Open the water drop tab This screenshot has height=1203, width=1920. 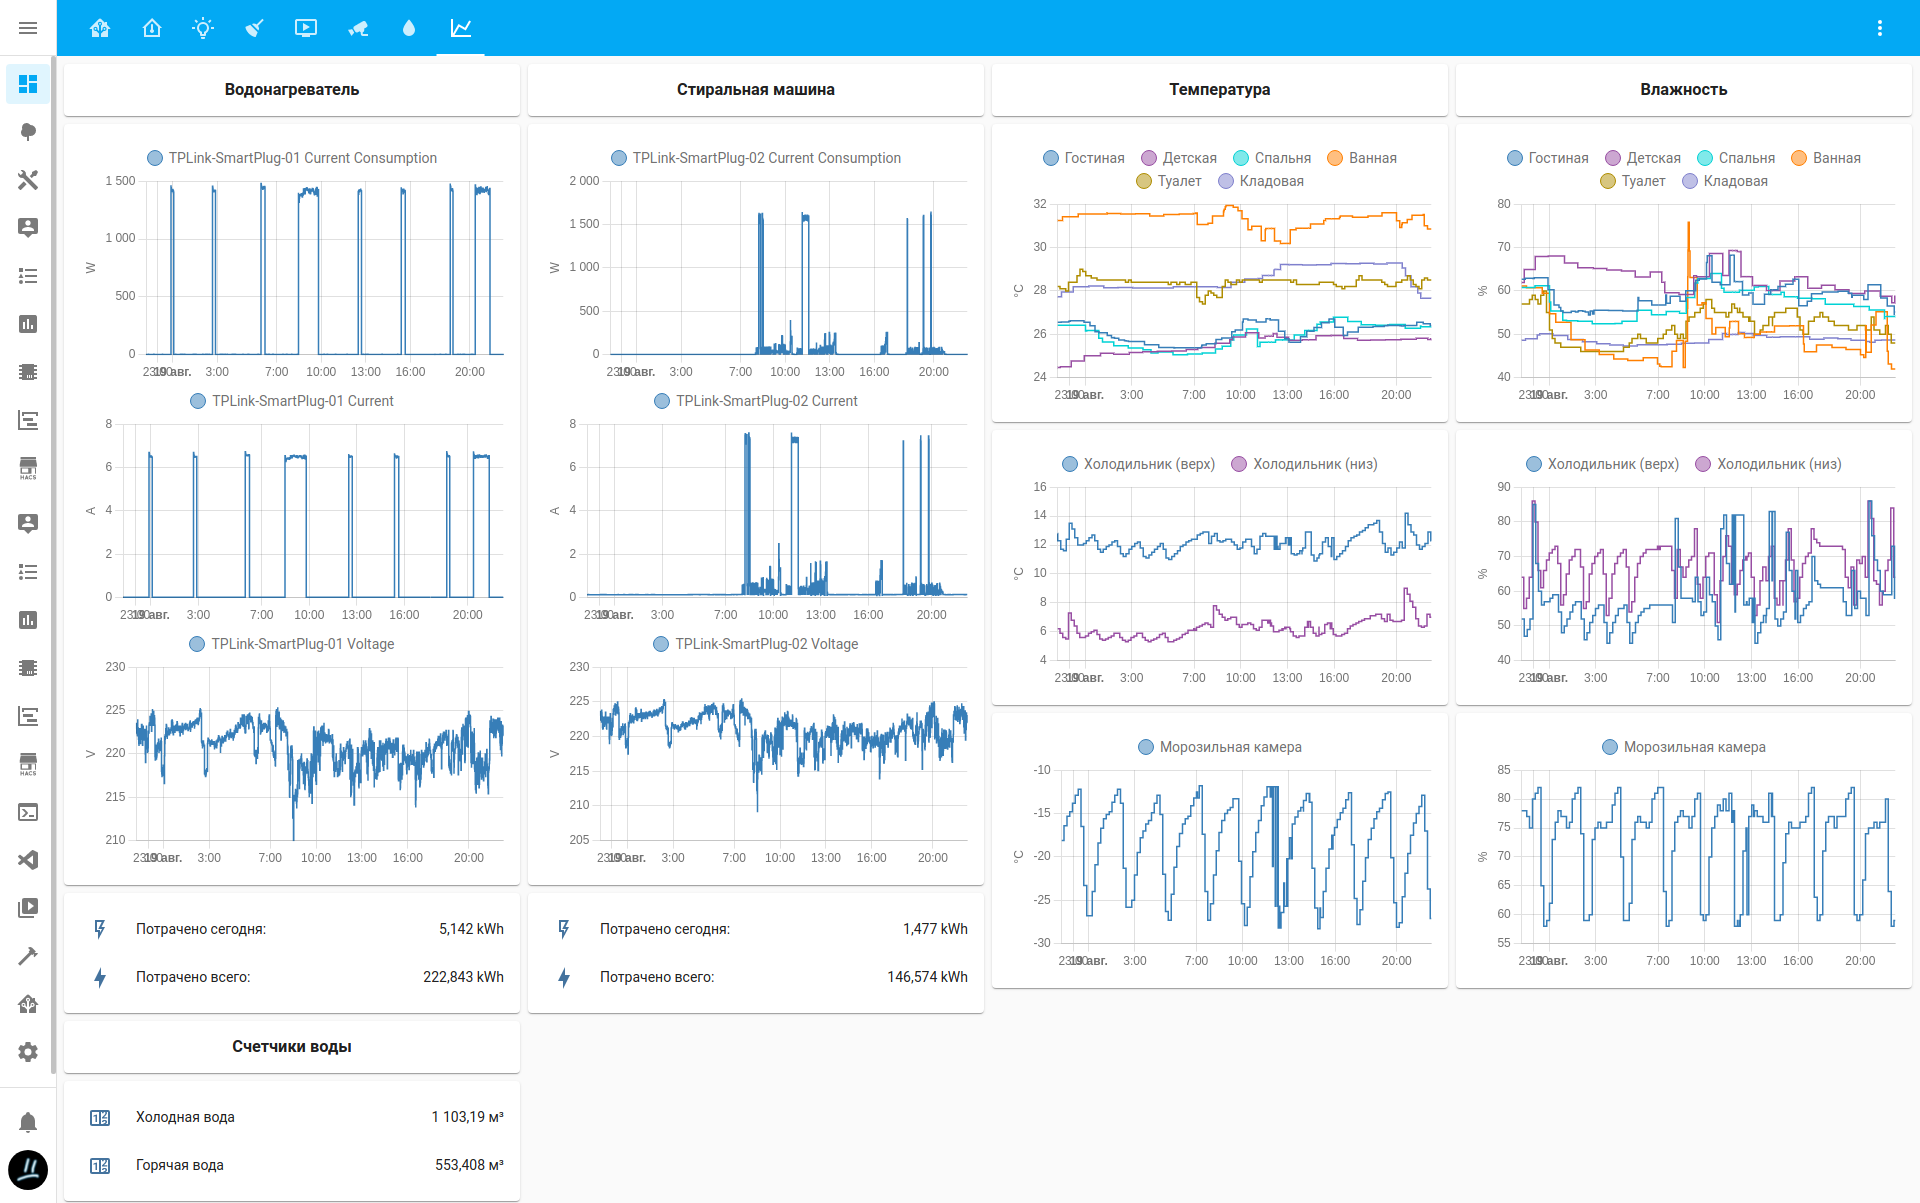pos(409,28)
